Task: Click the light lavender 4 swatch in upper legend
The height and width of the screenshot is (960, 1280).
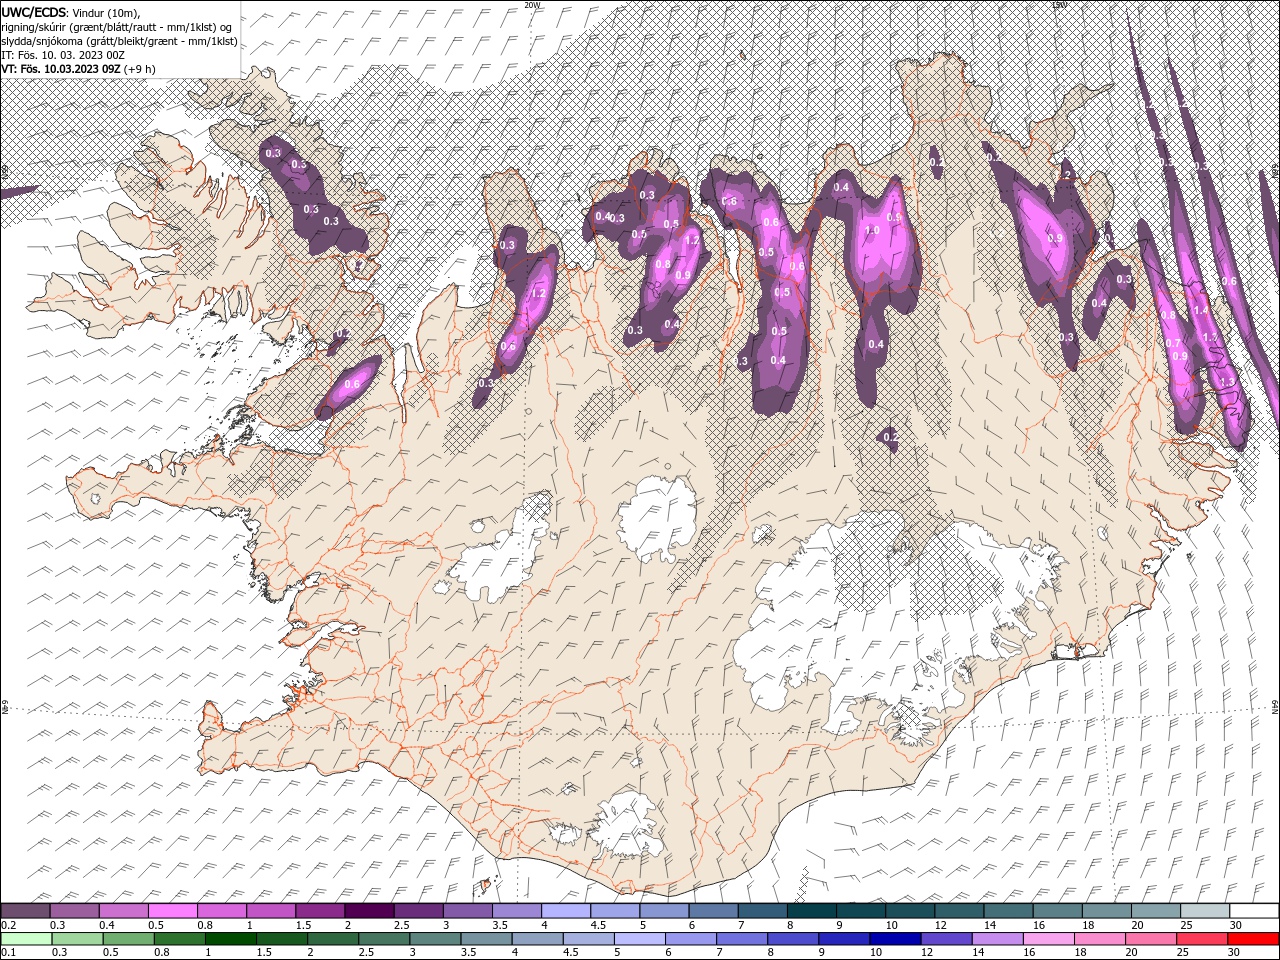Action: point(565,911)
